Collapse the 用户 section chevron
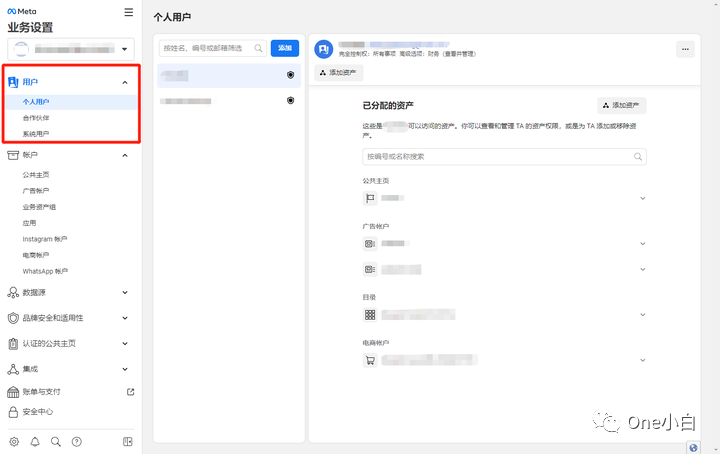Image resolution: width=720 pixels, height=454 pixels. [x=124, y=83]
